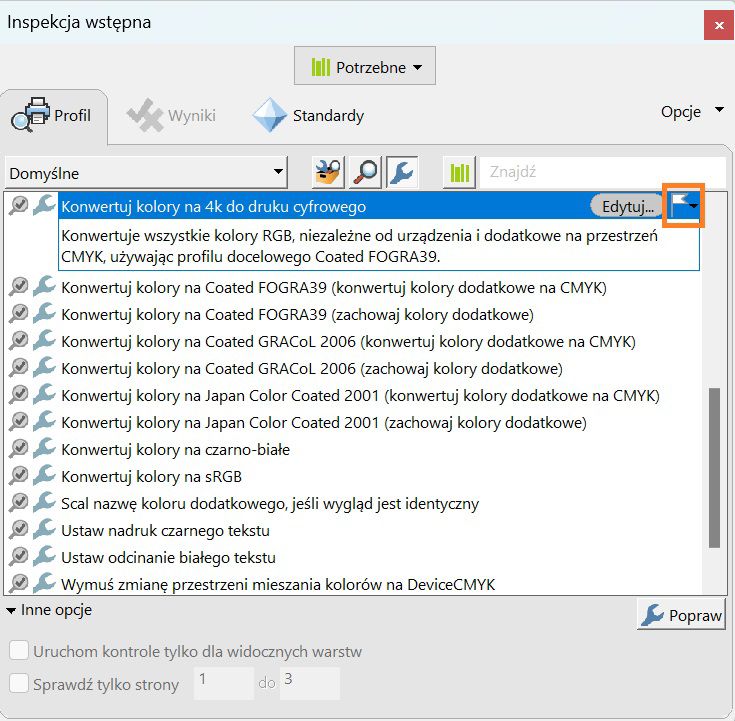This screenshot has width=735, height=721.
Task: Select Ustaw nadruk czarnego tekstu
Action: tap(165, 531)
